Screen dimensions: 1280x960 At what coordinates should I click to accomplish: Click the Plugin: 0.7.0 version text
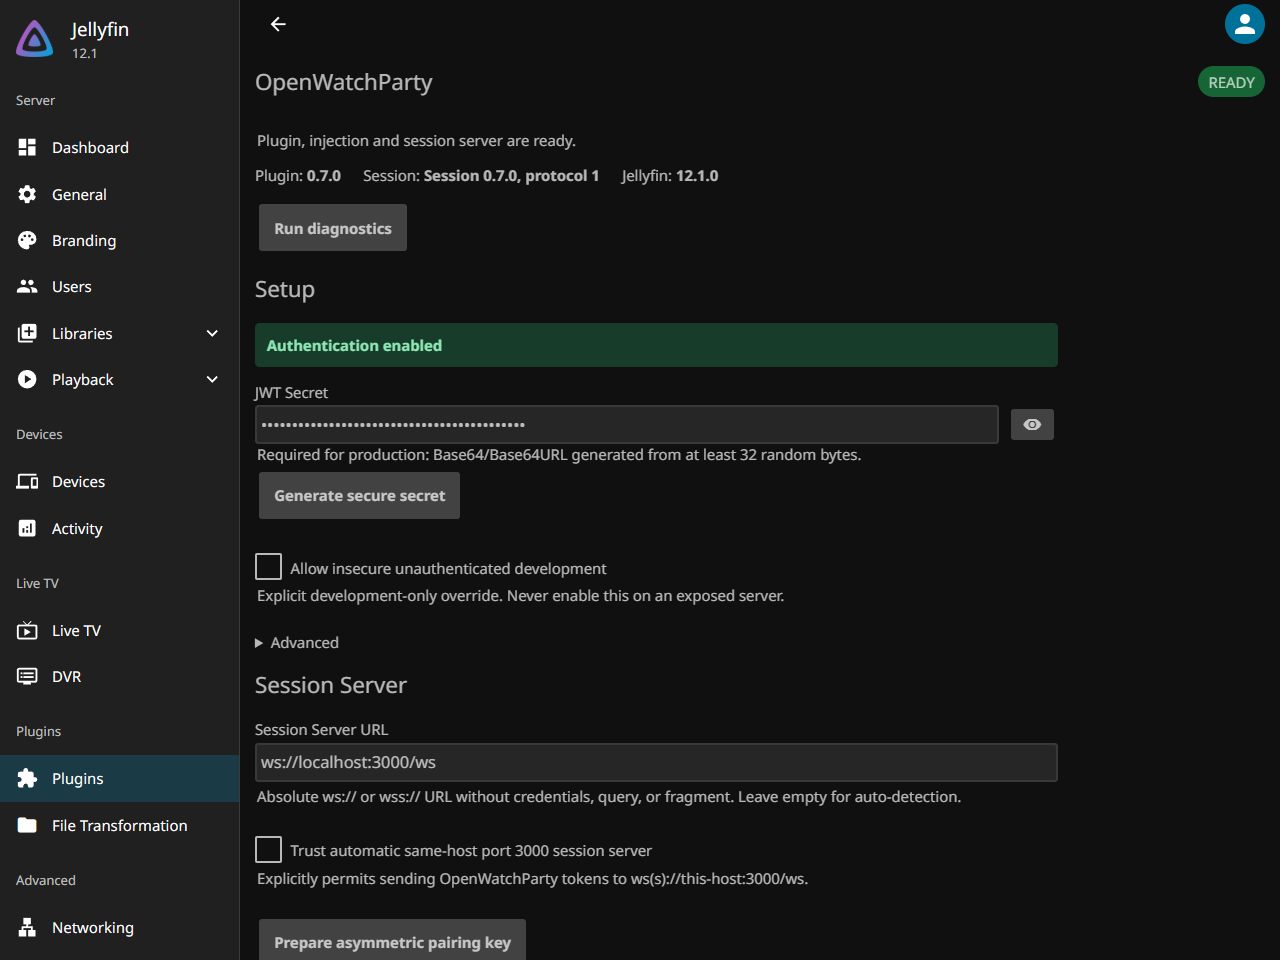298,176
